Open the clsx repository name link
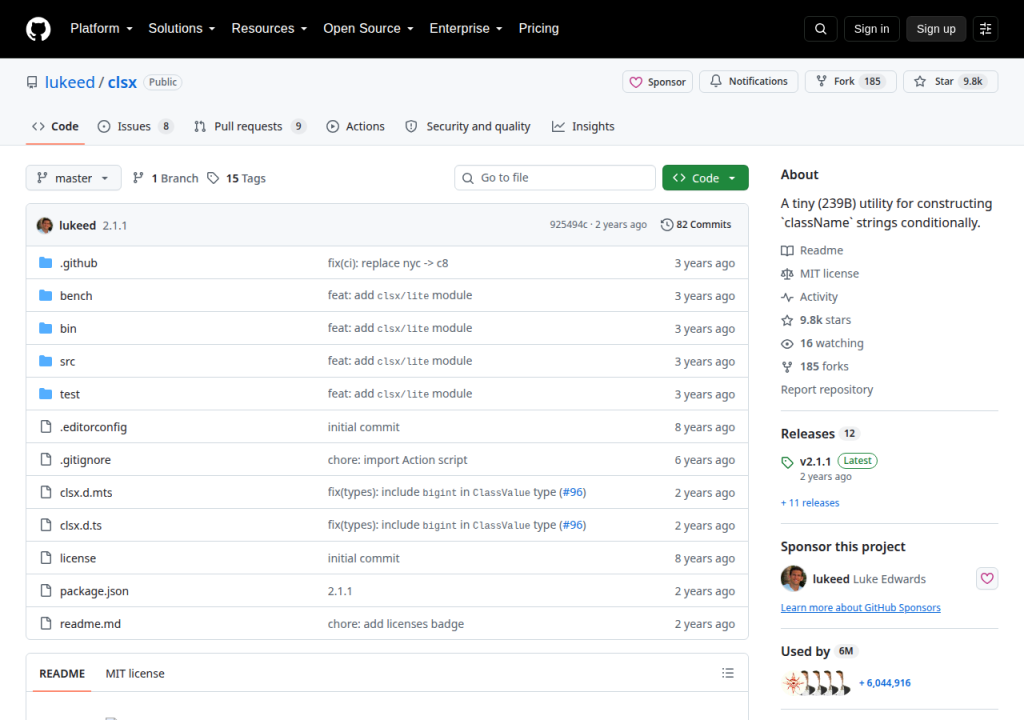 pyautogui.click(x=122, y=82)
